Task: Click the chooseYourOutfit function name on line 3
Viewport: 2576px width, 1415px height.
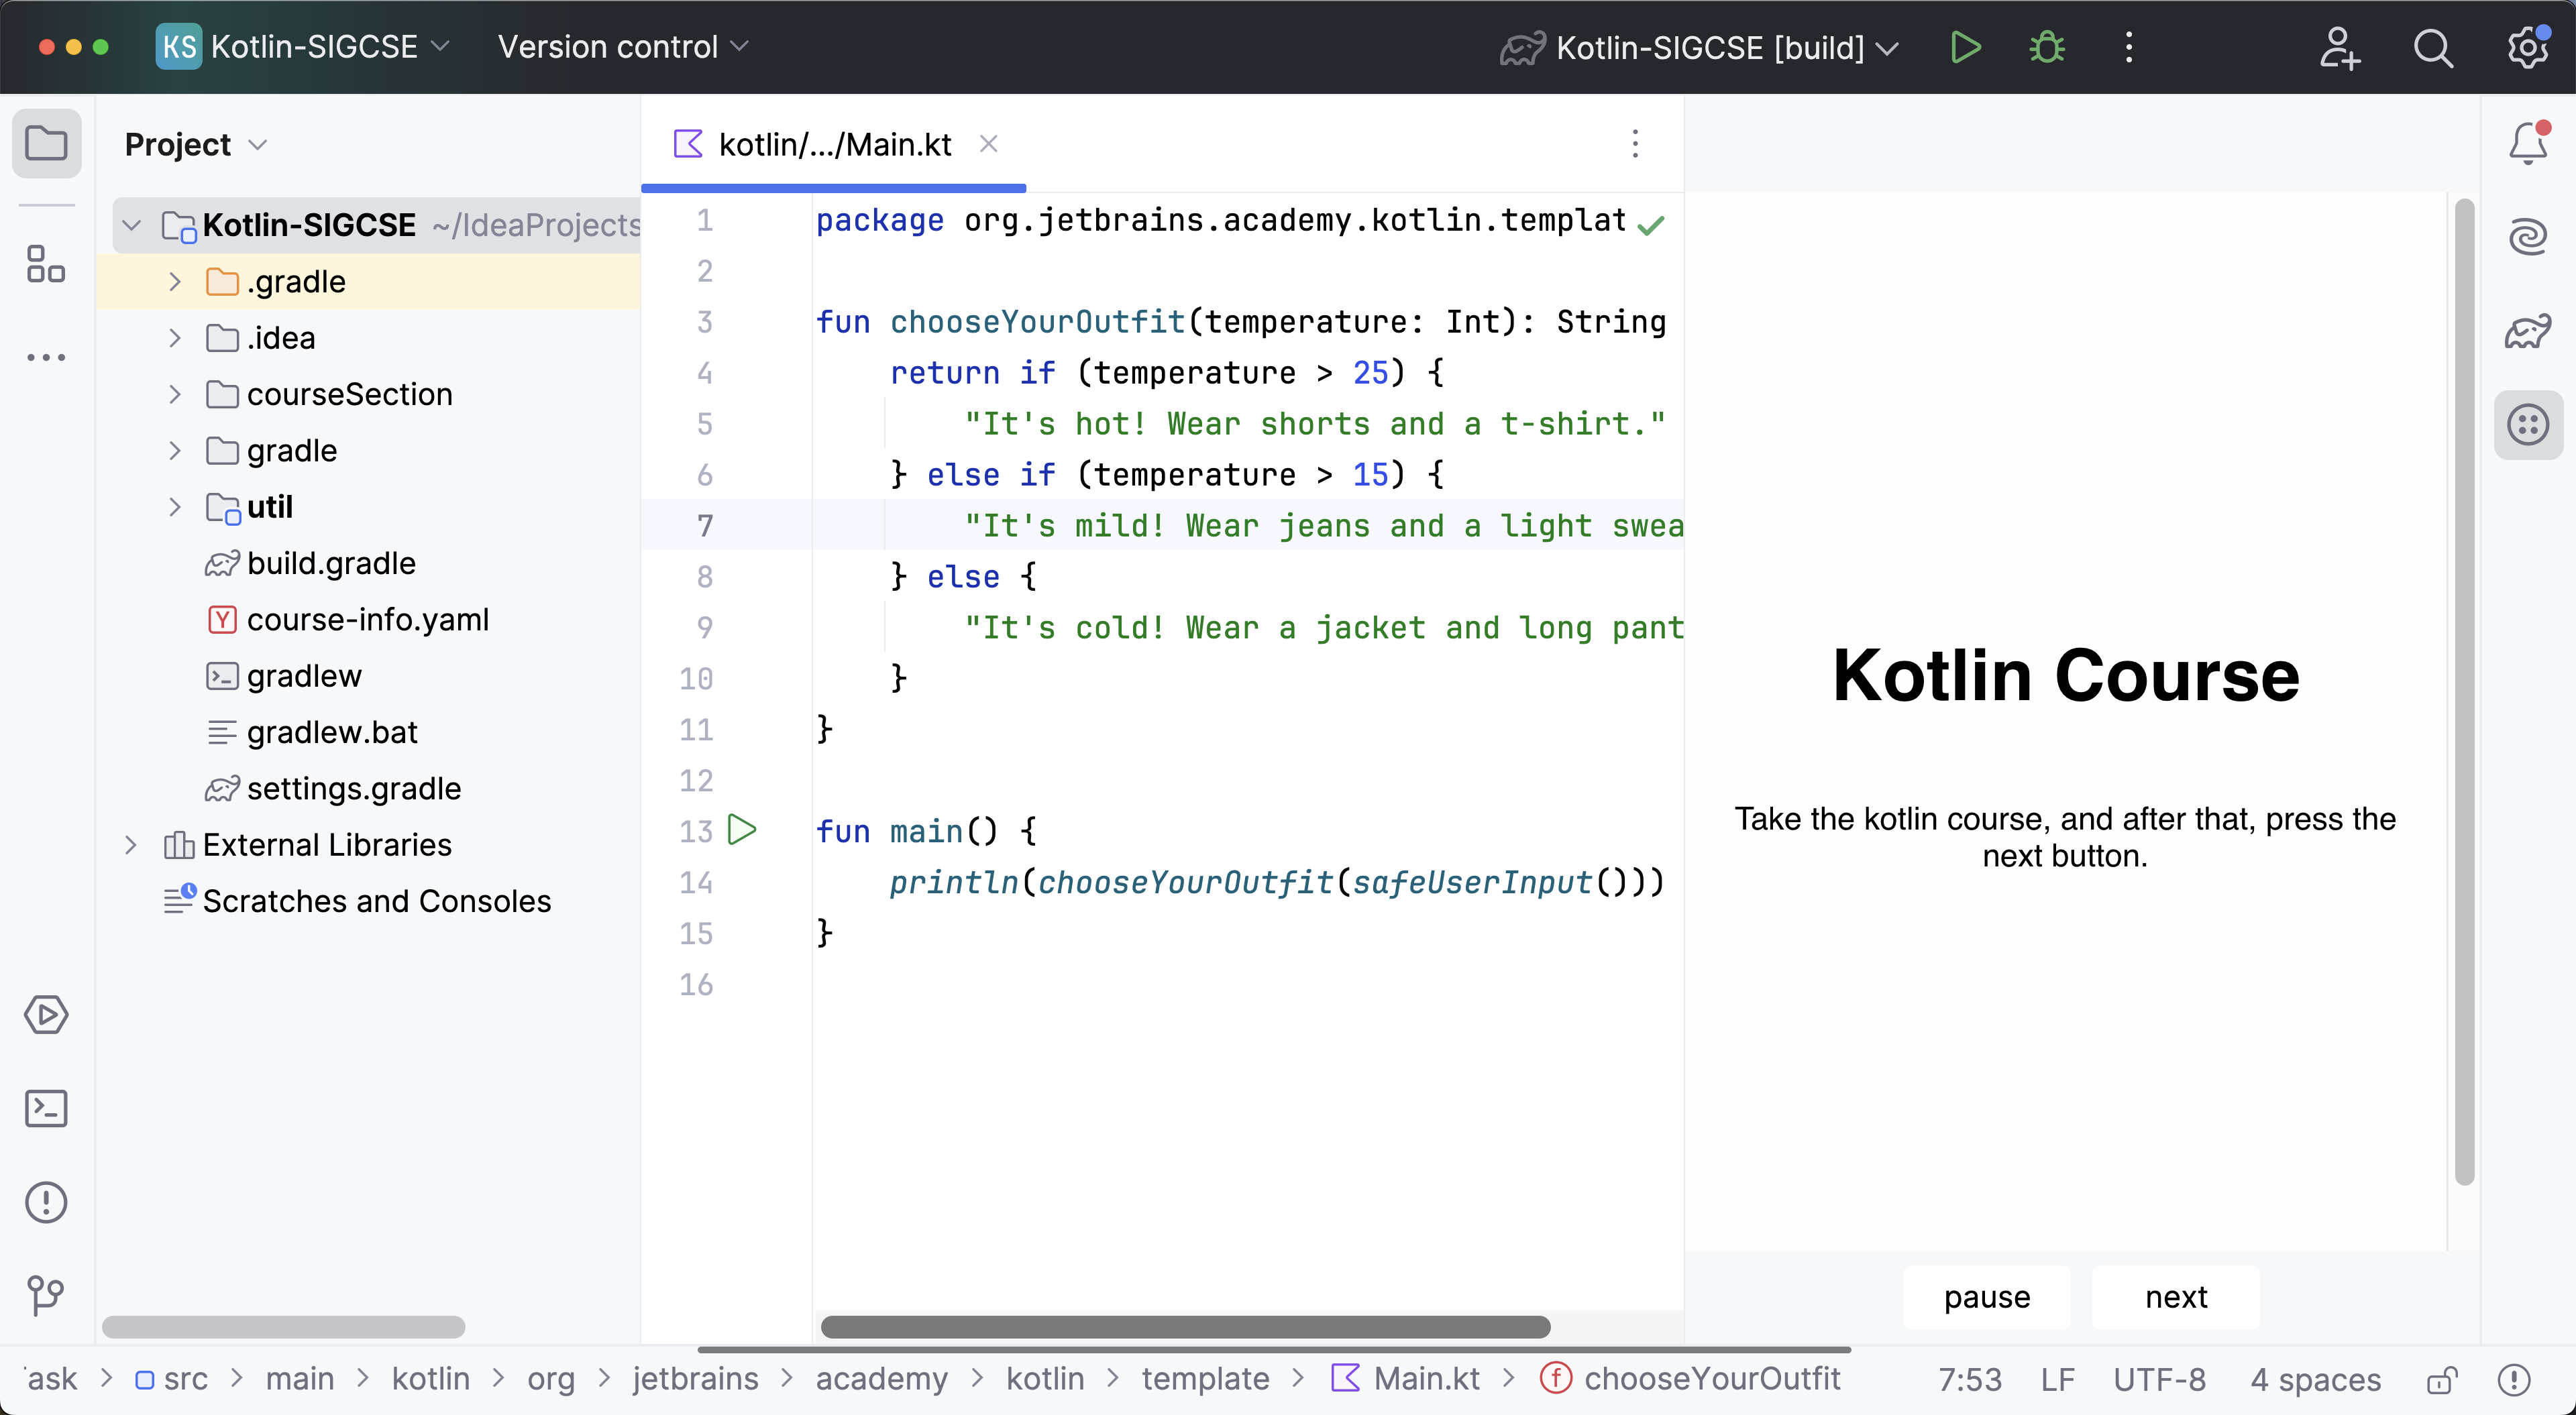Action: coord(1037,322)
